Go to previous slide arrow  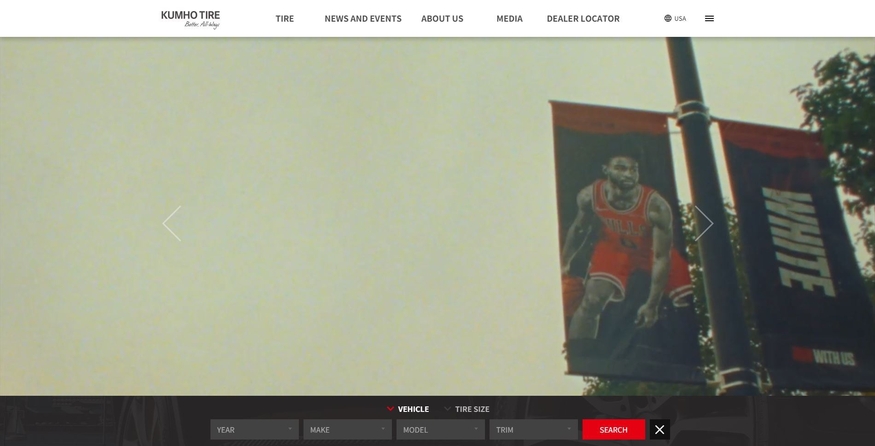[x=172, y=223]
